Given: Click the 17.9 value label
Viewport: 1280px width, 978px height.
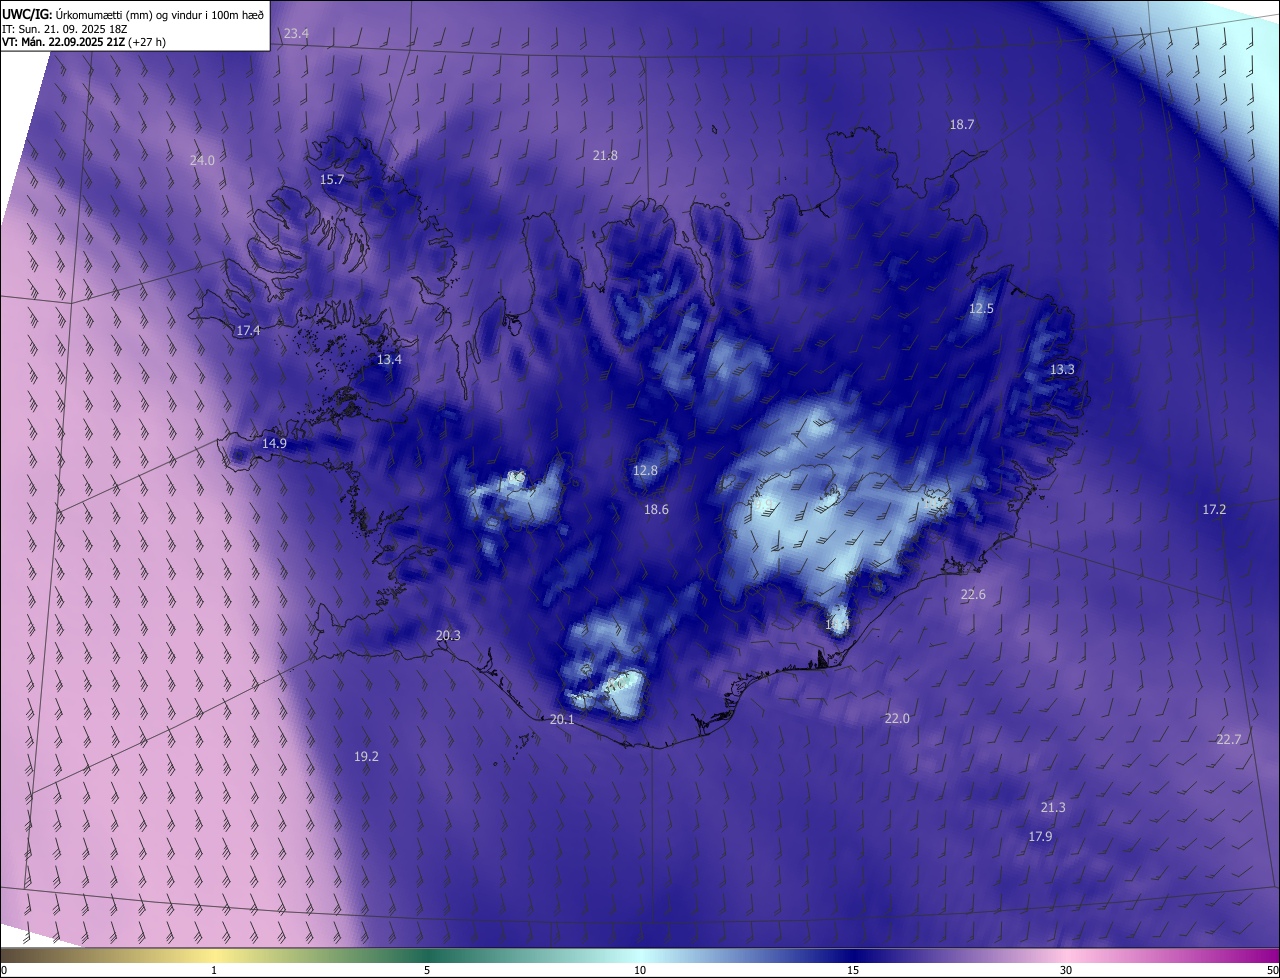Looking at the screenshot, I should 1040,837.
